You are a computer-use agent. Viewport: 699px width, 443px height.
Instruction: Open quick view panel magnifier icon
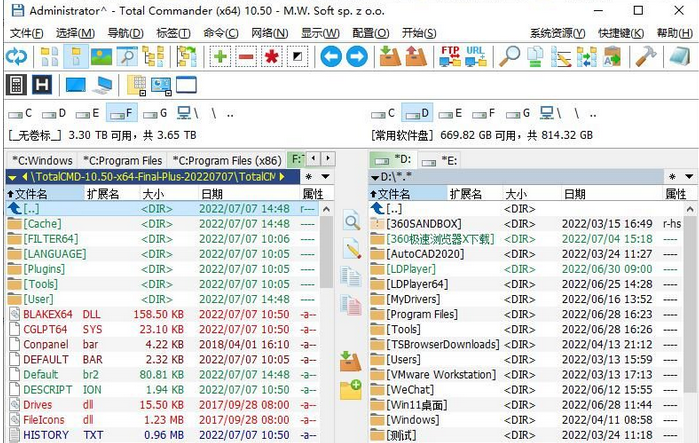[127, 57]
